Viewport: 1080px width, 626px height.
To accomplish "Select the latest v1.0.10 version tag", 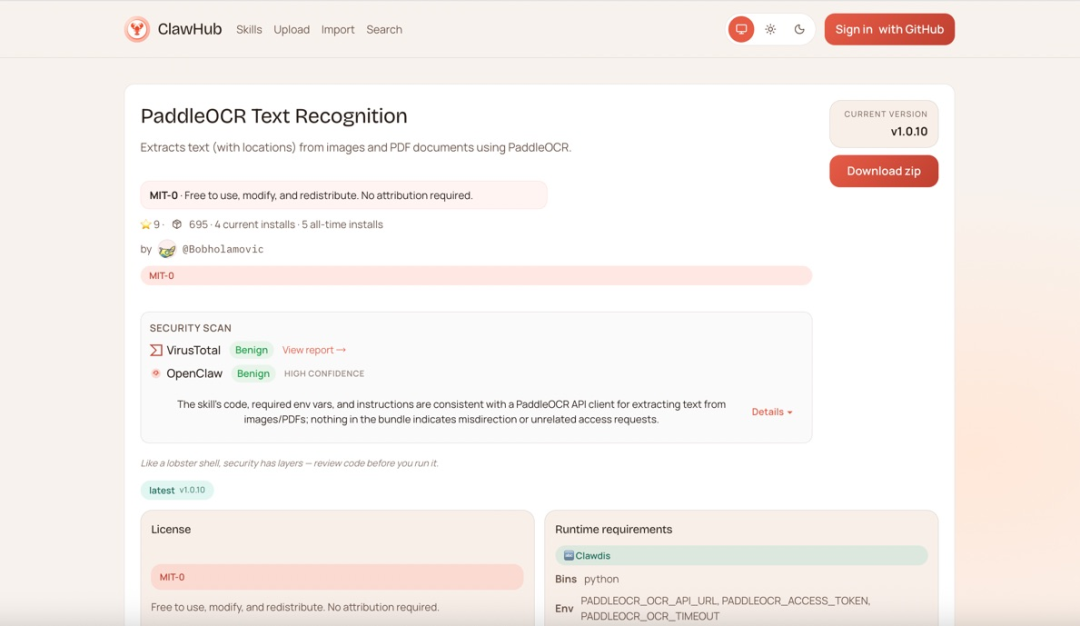I will point(177,490).
